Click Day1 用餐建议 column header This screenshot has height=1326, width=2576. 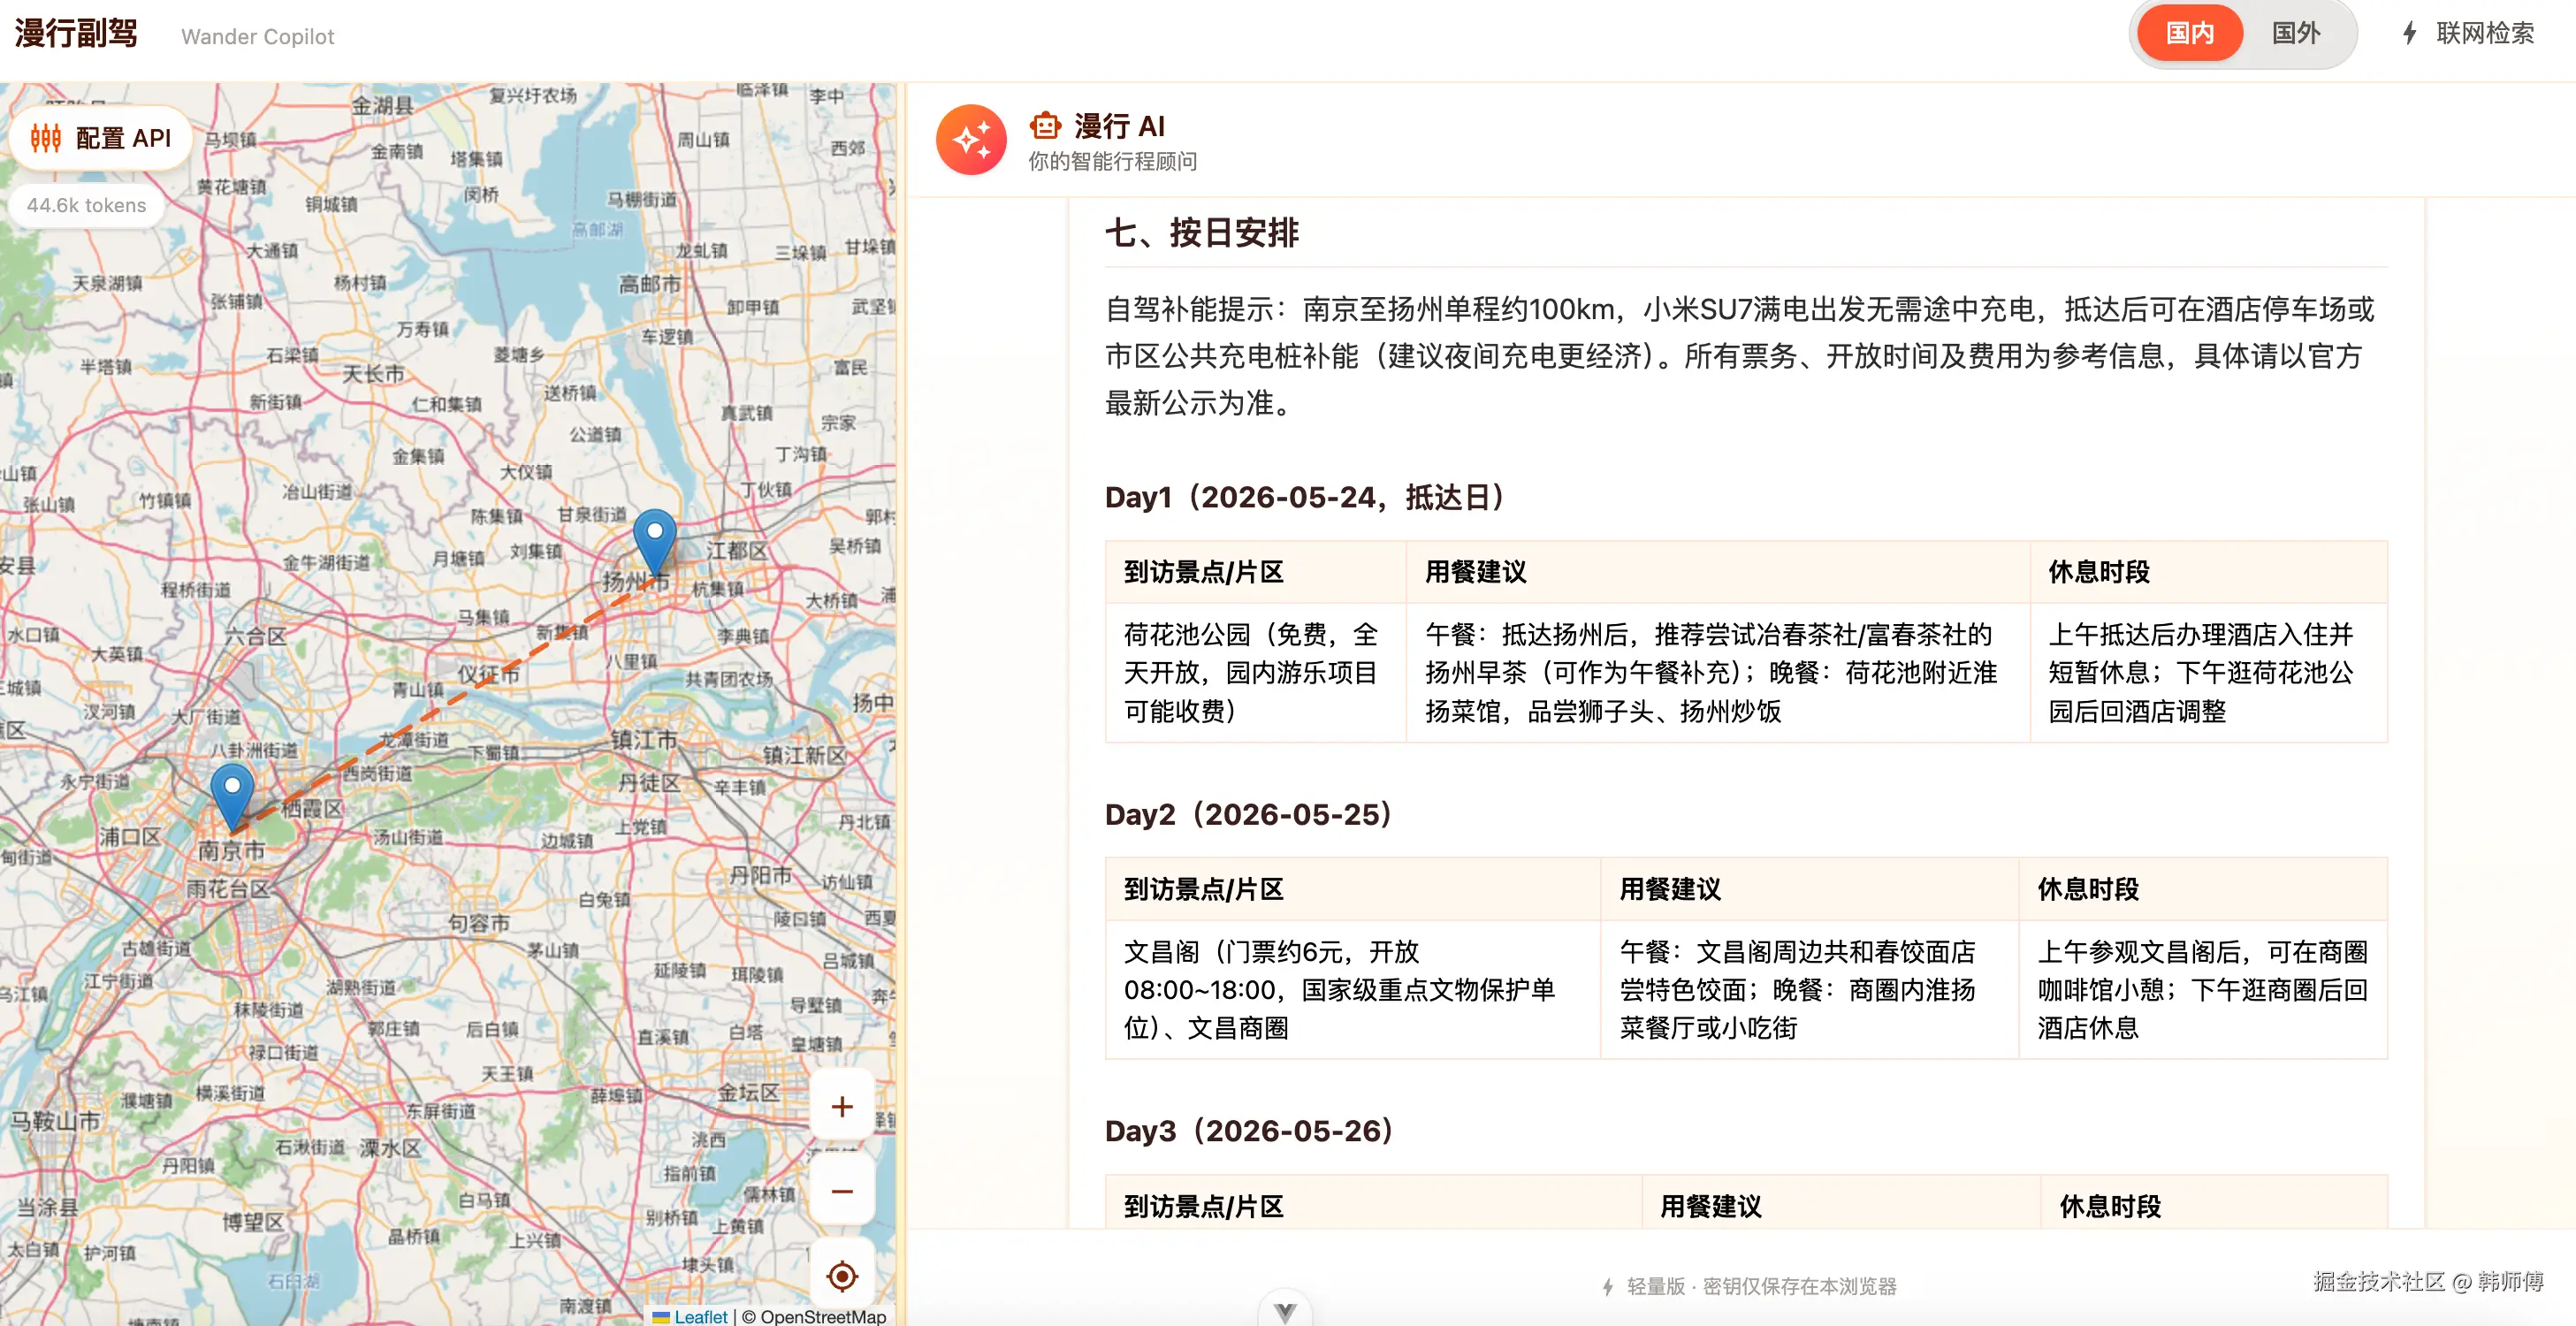tap(1717, 572)
